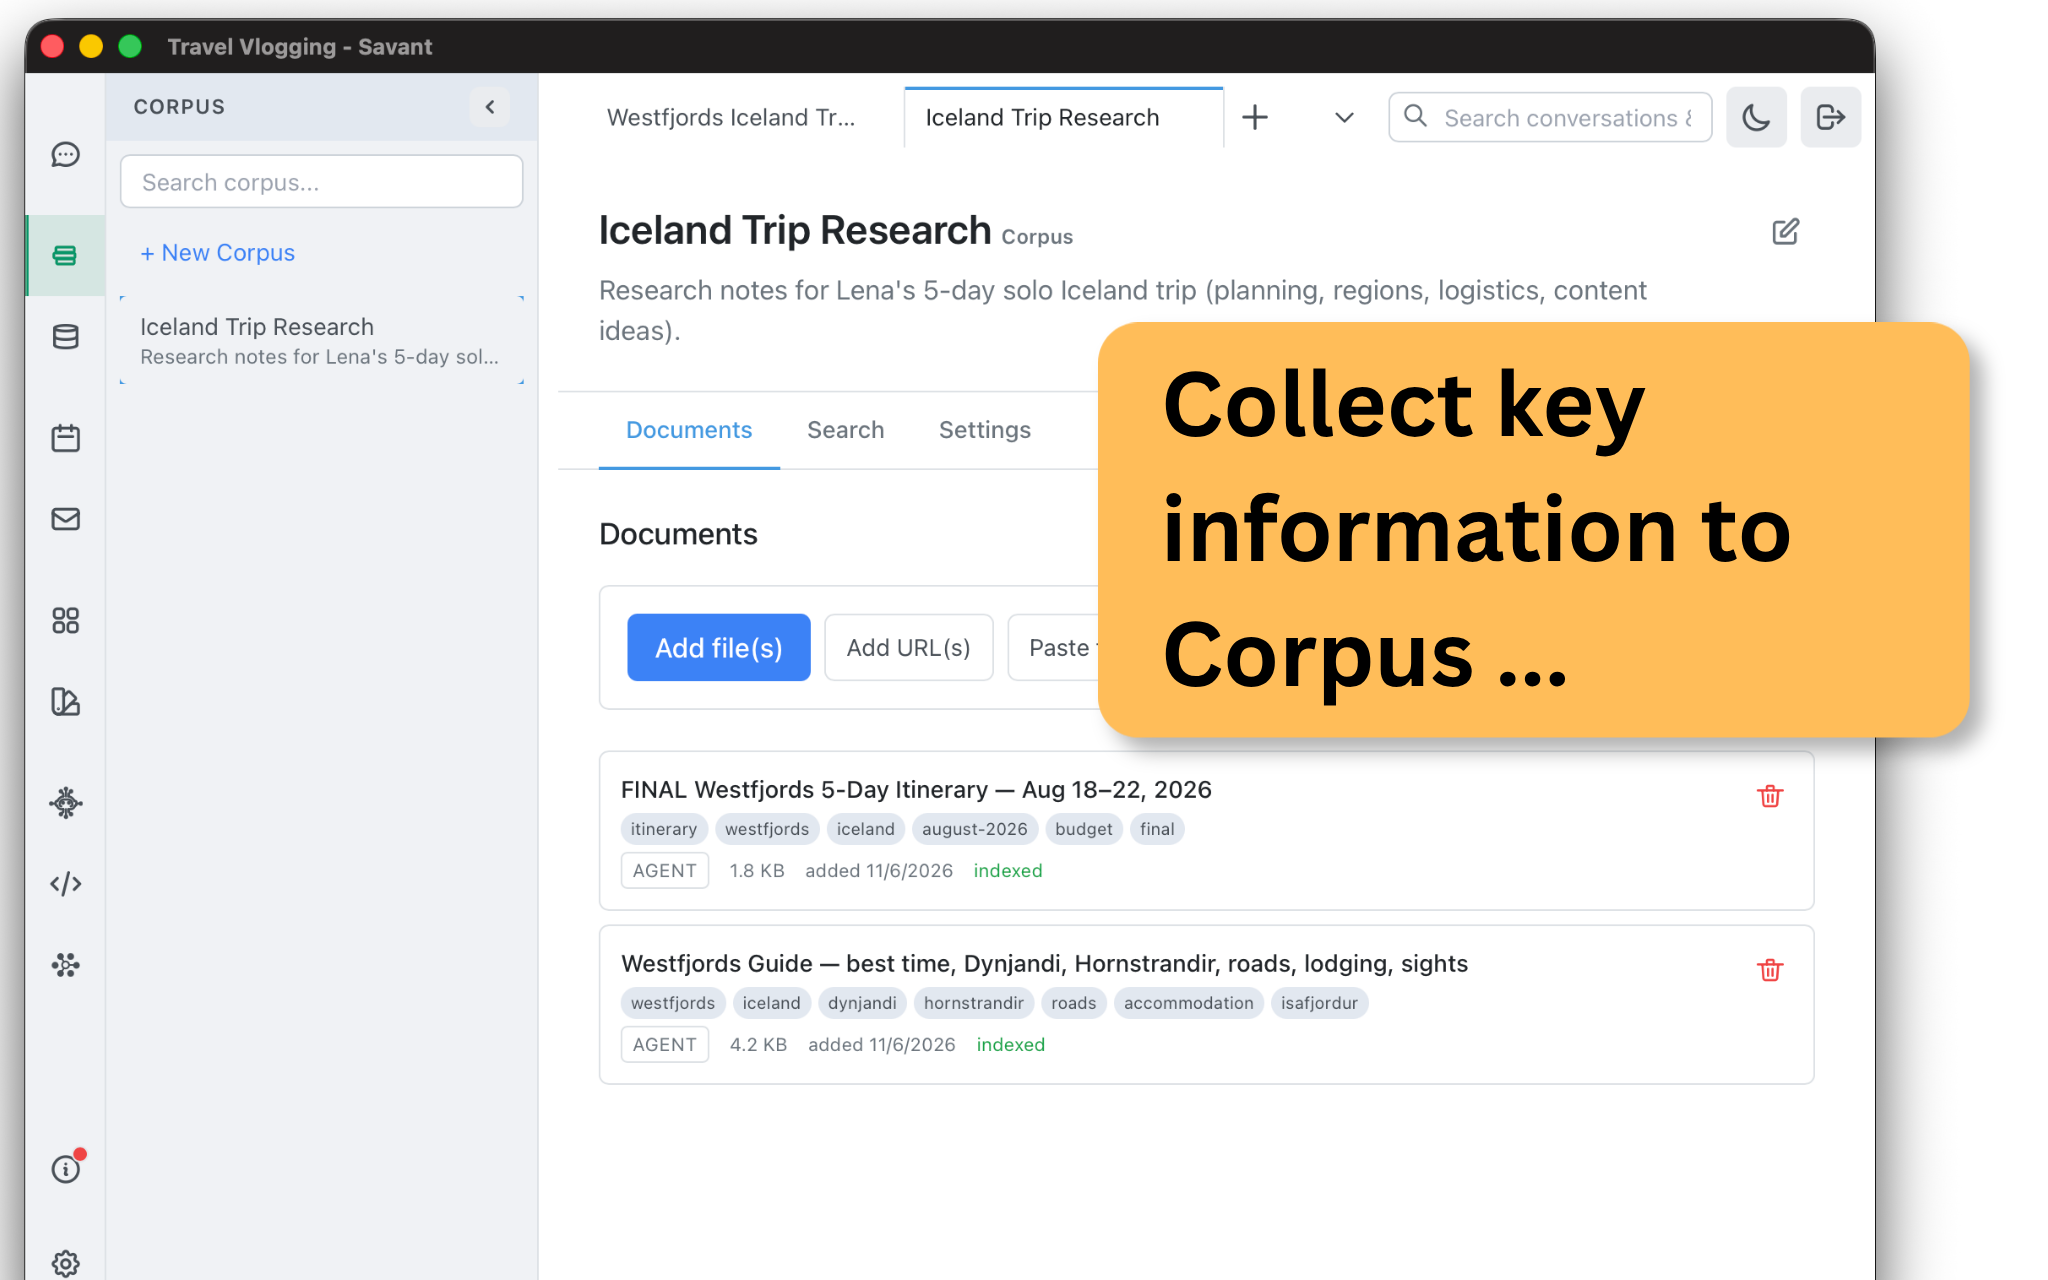Image resolution: width=2048 pixels, height=1280 pixels.
Task: Add a new tab with plus icon
Action: tap(1255, 118)
